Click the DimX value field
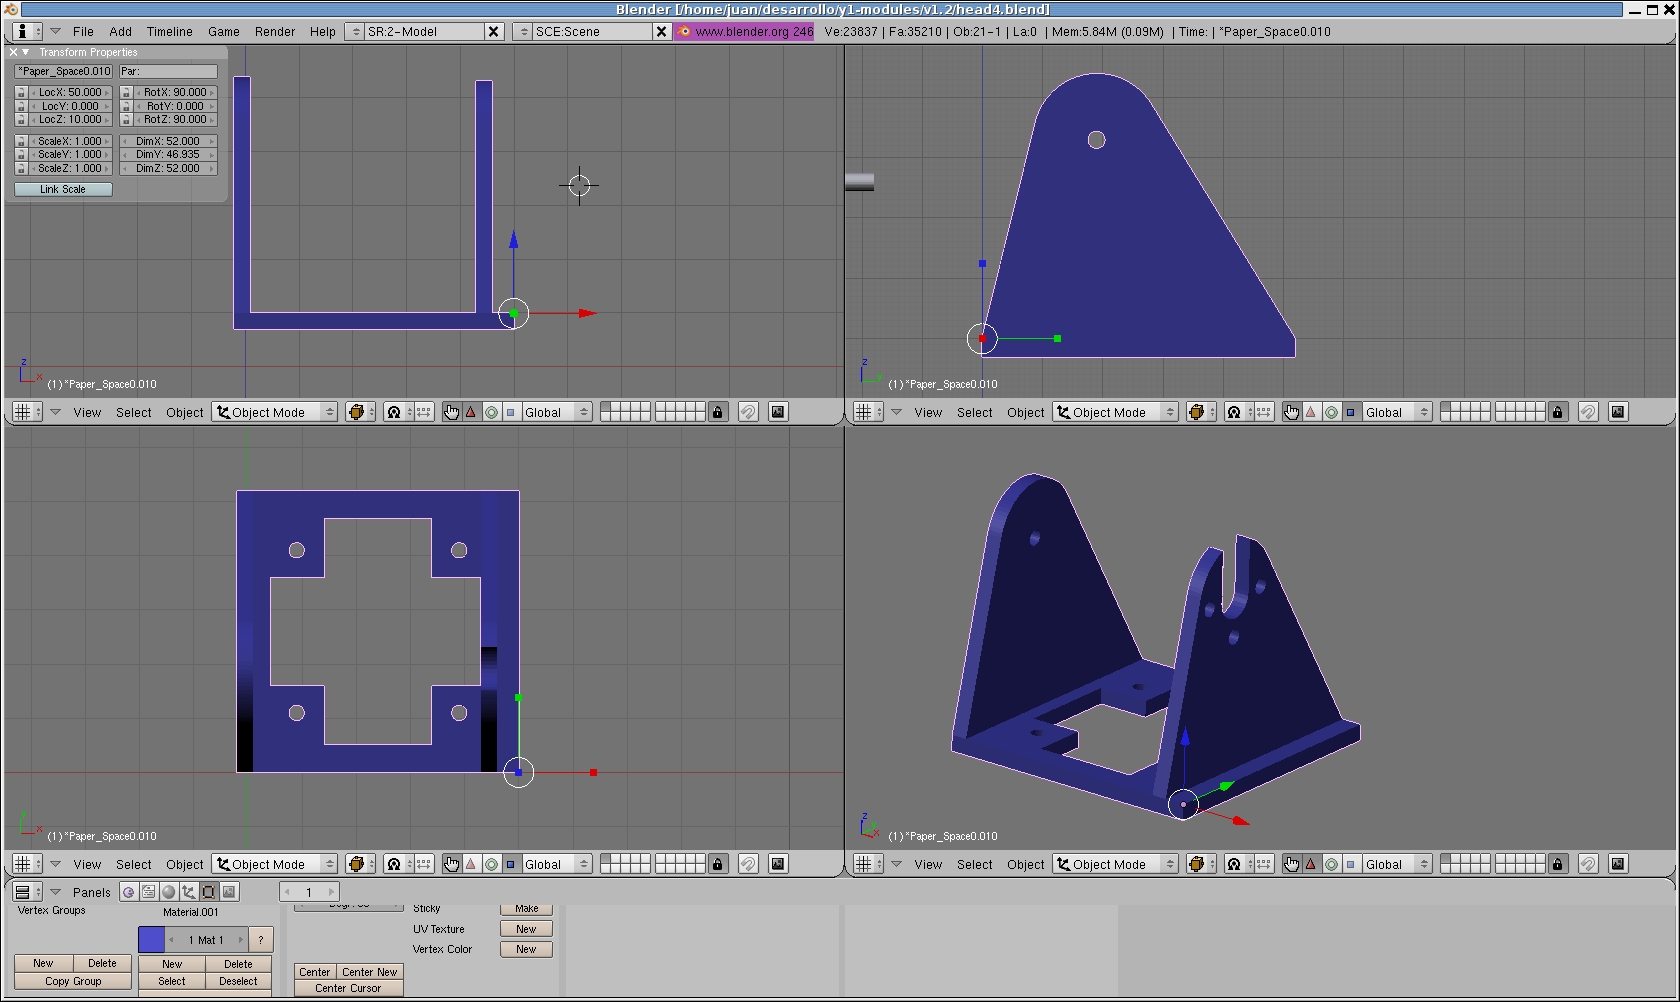The height and width of the screenshot is (1002, 1680). click(168, 141)
